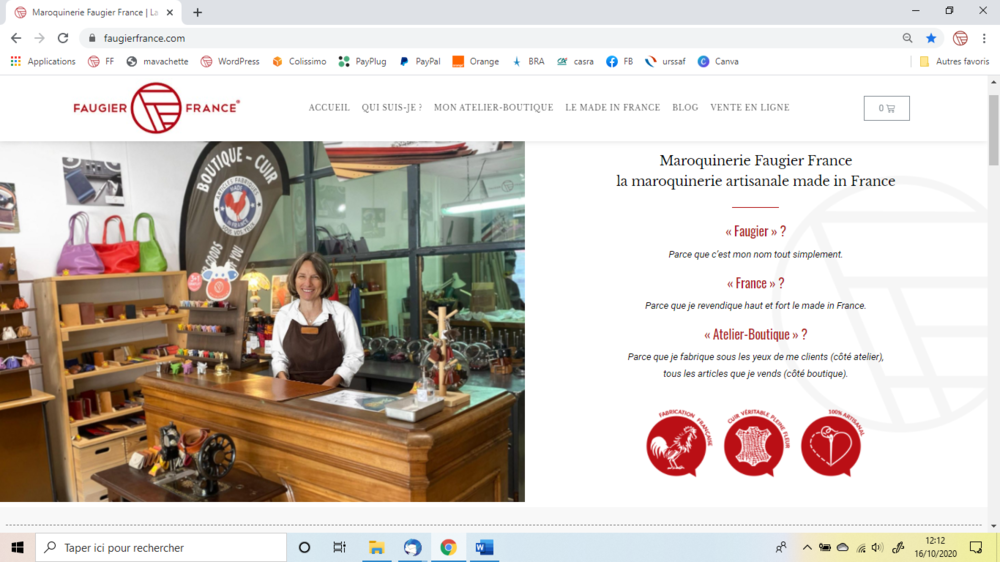Open the Faugier extension icon in toolbar
The width and height of the screenshot is (1000, 562).
[960, 38]
